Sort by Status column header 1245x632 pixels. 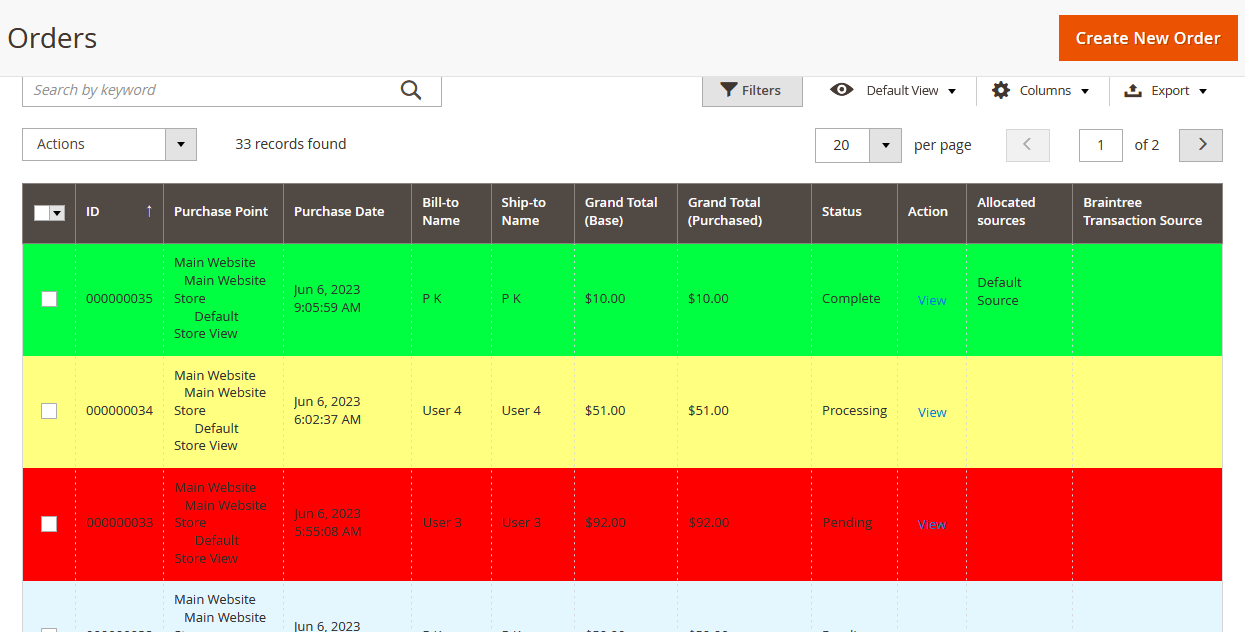click(x=841, y=212)
